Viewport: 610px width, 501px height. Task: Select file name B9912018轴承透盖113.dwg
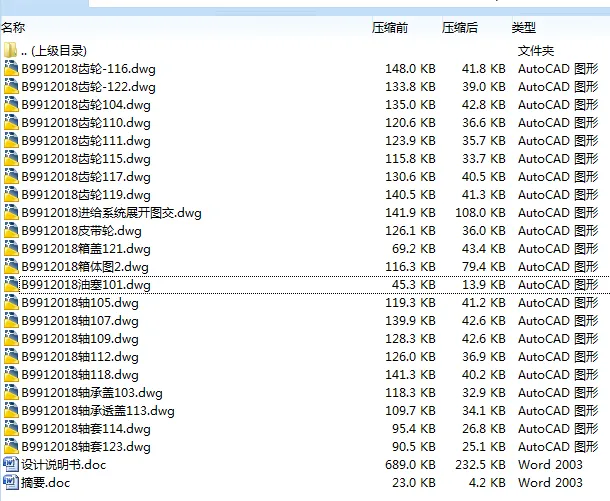pos(98,411)
